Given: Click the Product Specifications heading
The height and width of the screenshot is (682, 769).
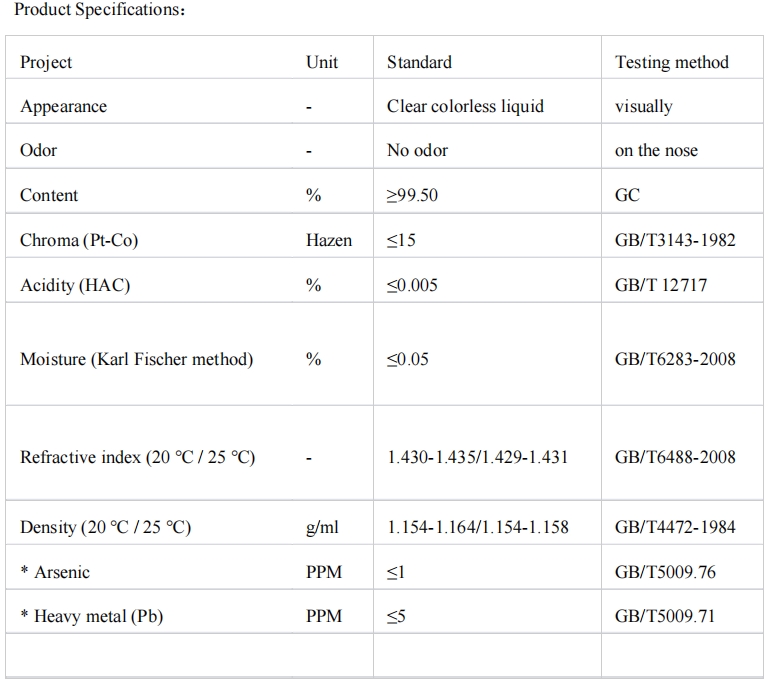Looking at the screenshot, I should [100, 10].
